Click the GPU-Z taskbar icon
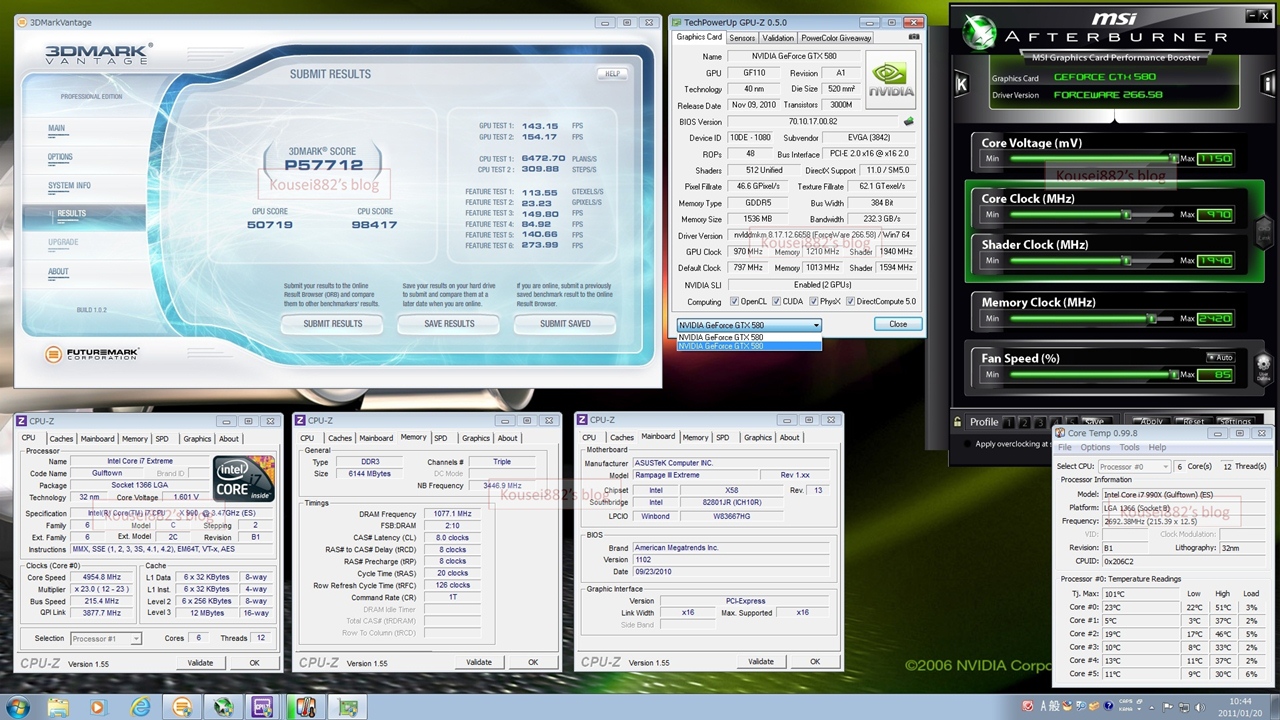Viewport: 1280px width, 720px height. click(x=347, y=707)
